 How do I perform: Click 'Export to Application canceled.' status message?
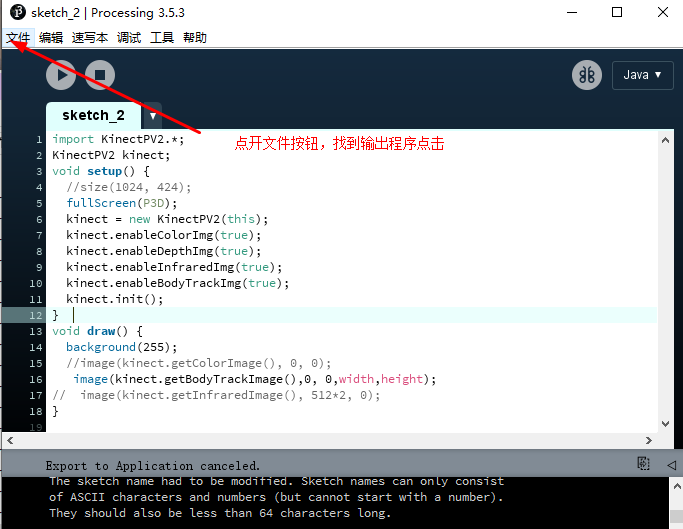[x=153, y=466]
